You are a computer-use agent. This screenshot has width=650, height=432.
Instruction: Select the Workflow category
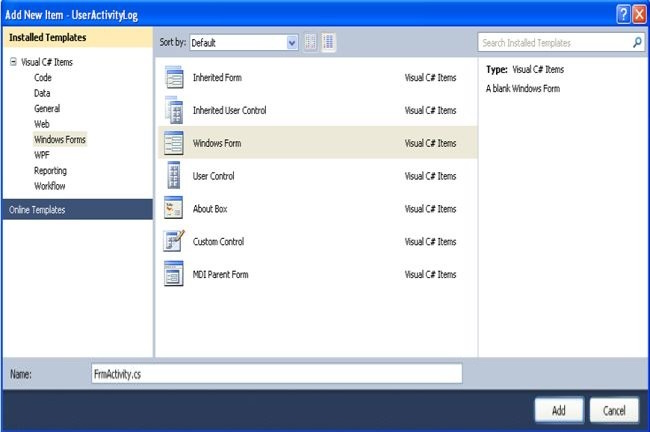click(x=49, y=186)
